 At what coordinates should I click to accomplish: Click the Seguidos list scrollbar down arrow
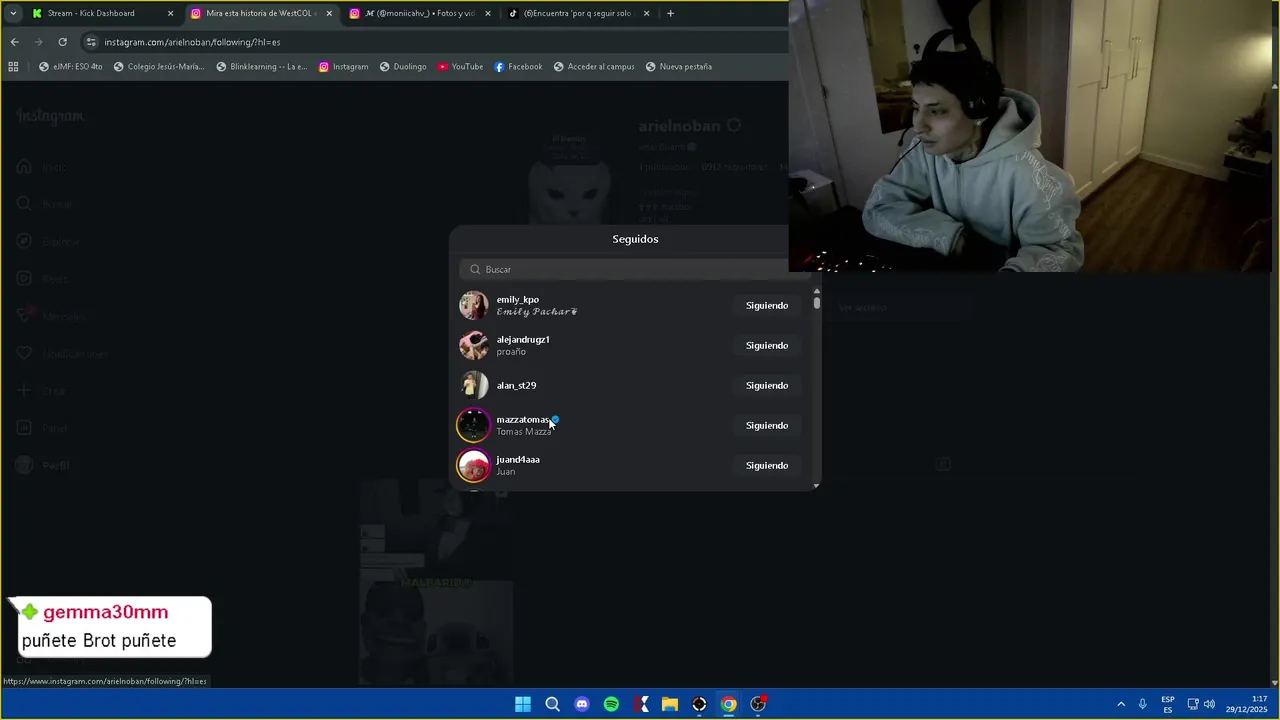[816, 485]
